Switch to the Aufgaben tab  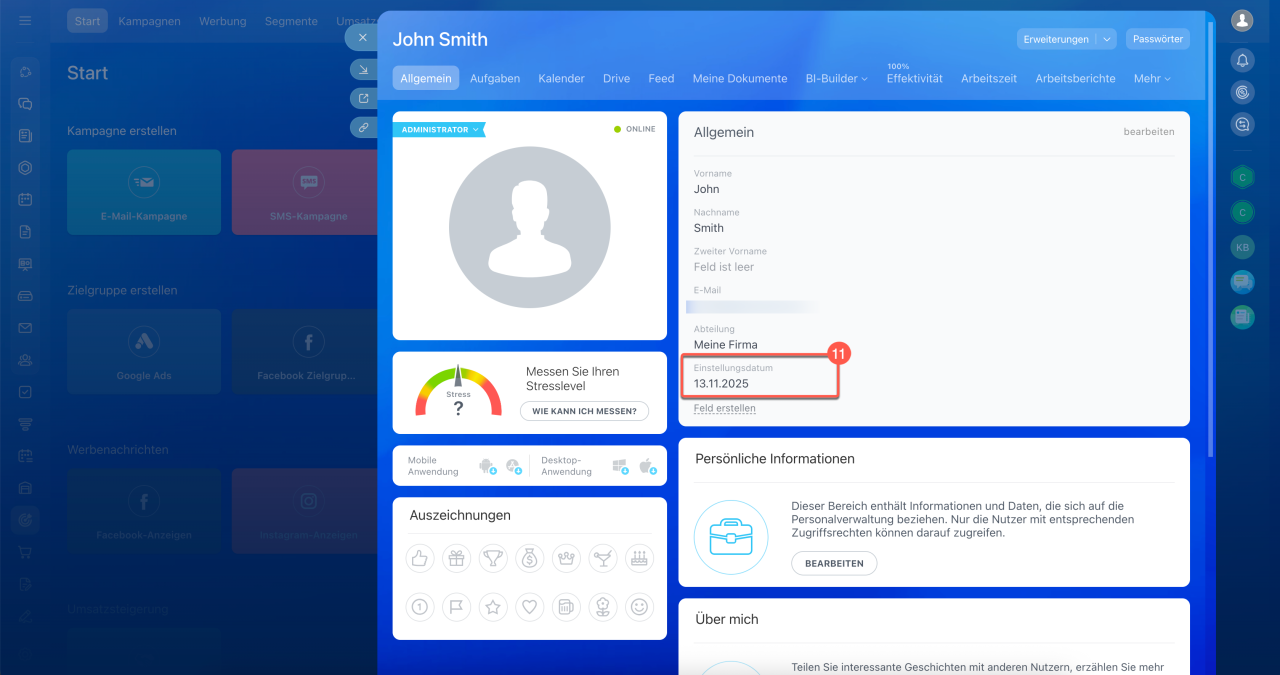click(495, 78)
